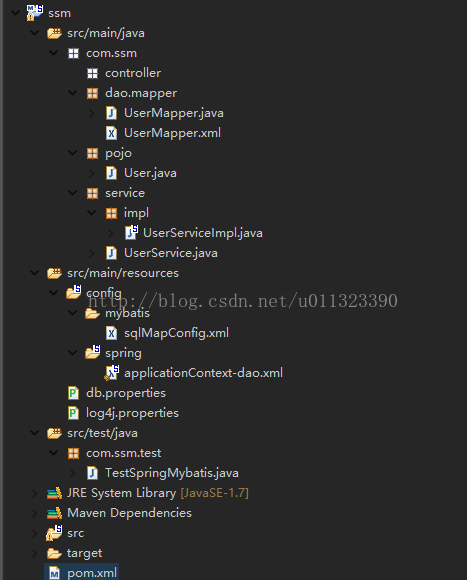
Task: Click the mybatis folder icon
Action: pyautogui.click(x=92, y=313)
